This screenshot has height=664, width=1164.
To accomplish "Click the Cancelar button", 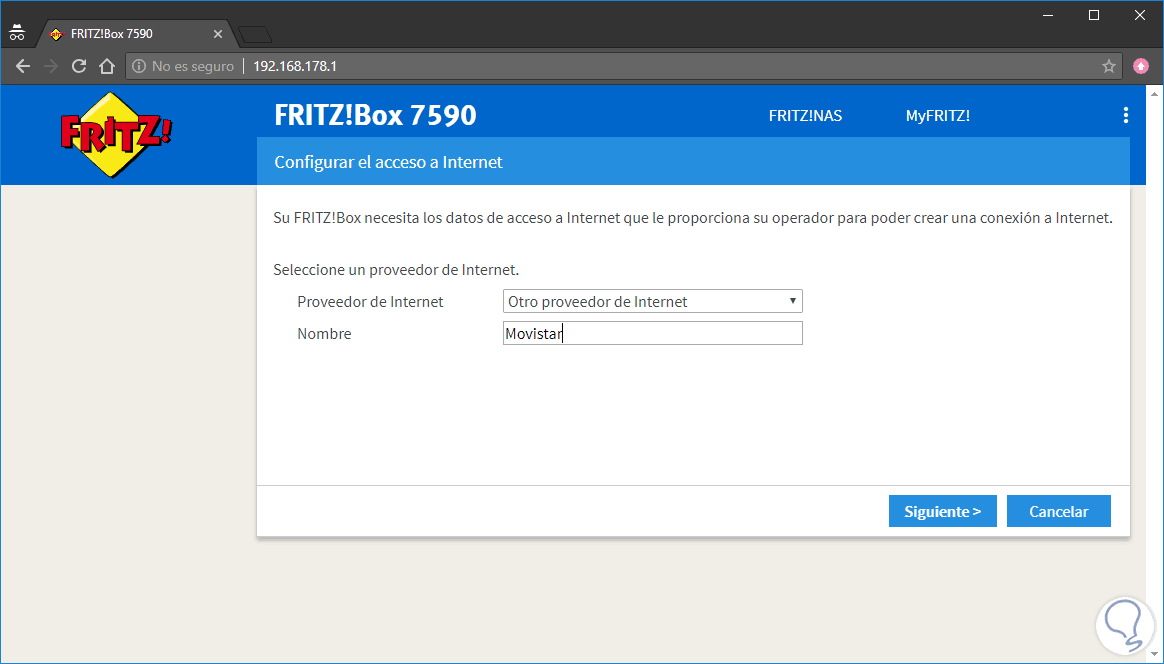I will tap(1059, 511).
